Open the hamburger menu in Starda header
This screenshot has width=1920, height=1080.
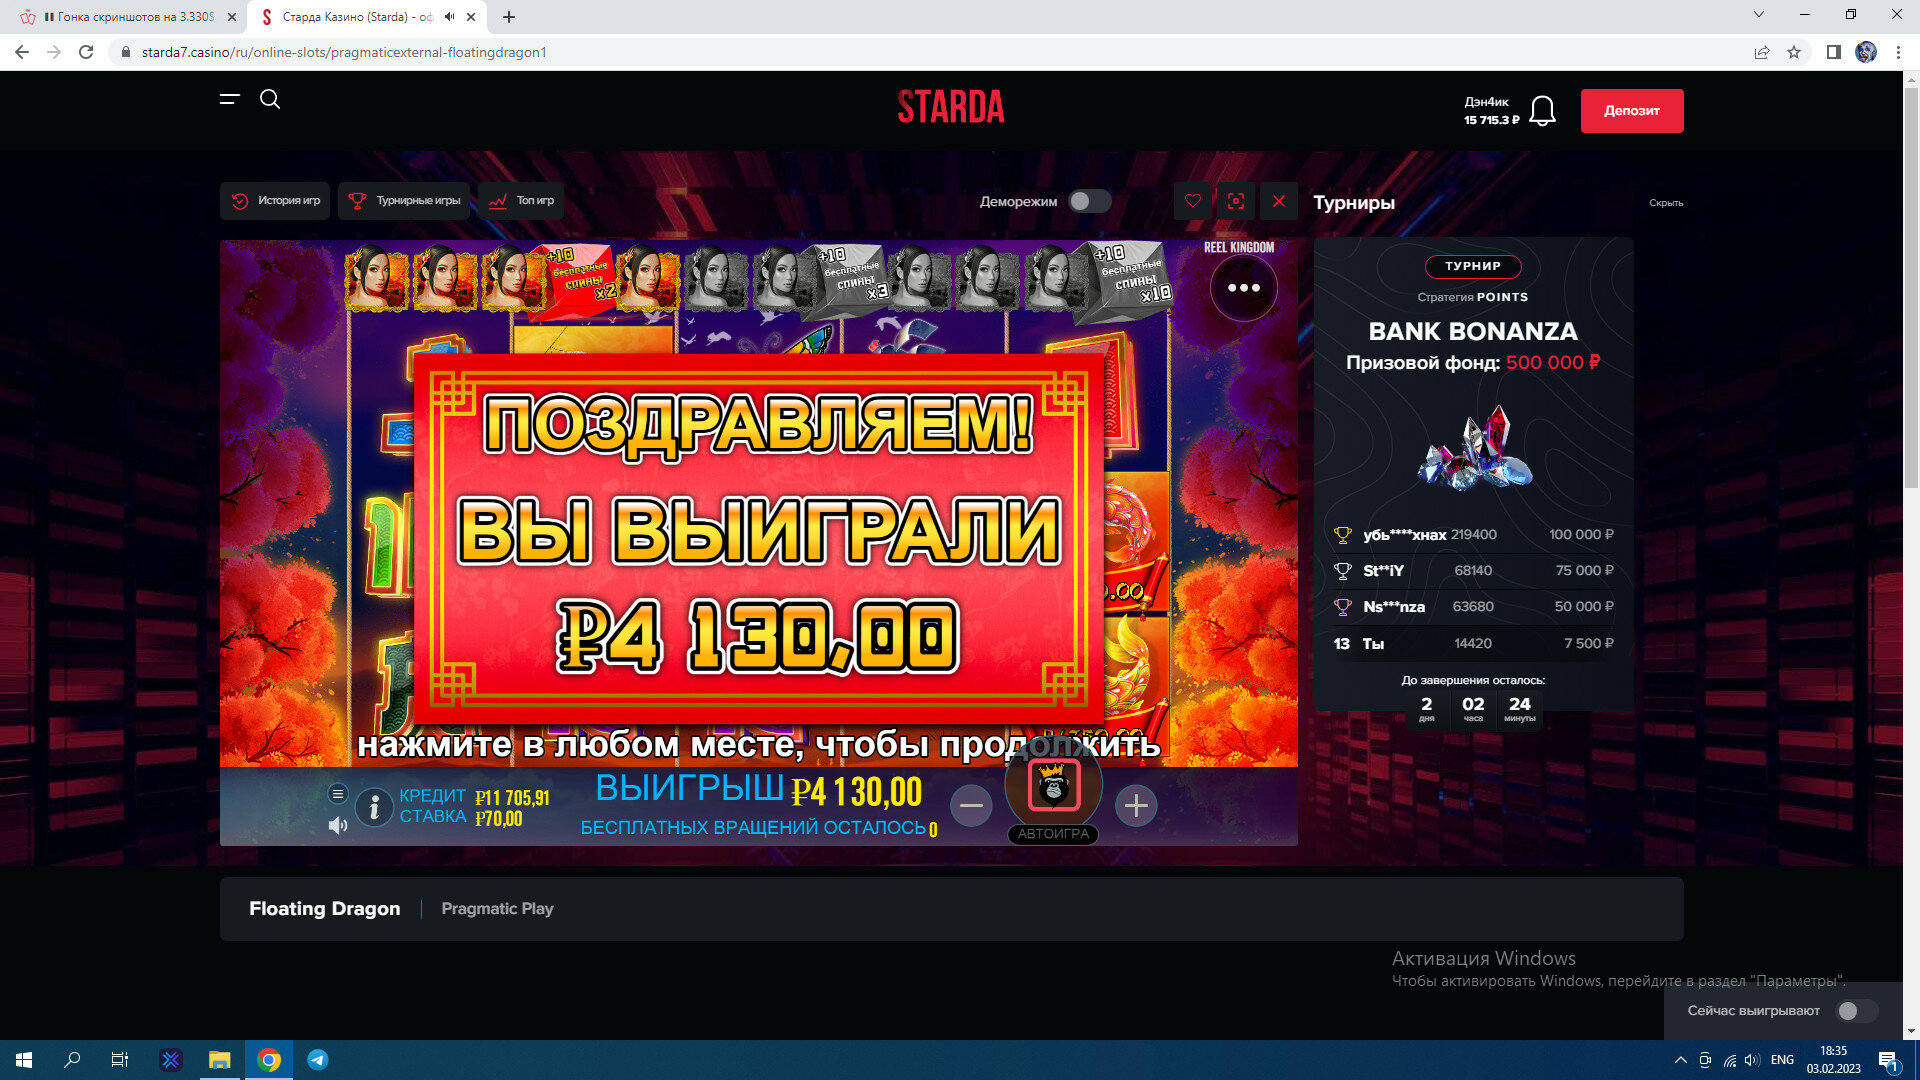pos(230,99)
